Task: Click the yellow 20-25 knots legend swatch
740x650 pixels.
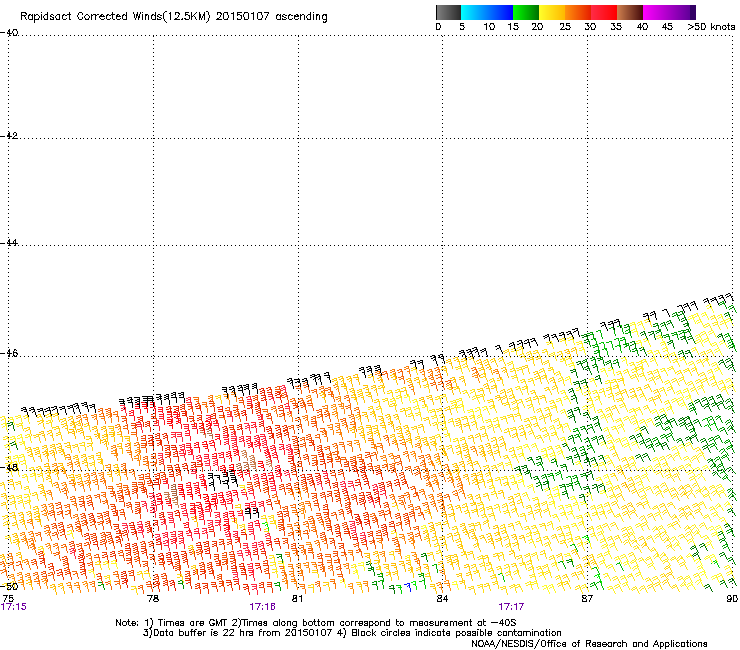Action: [552, 12]
